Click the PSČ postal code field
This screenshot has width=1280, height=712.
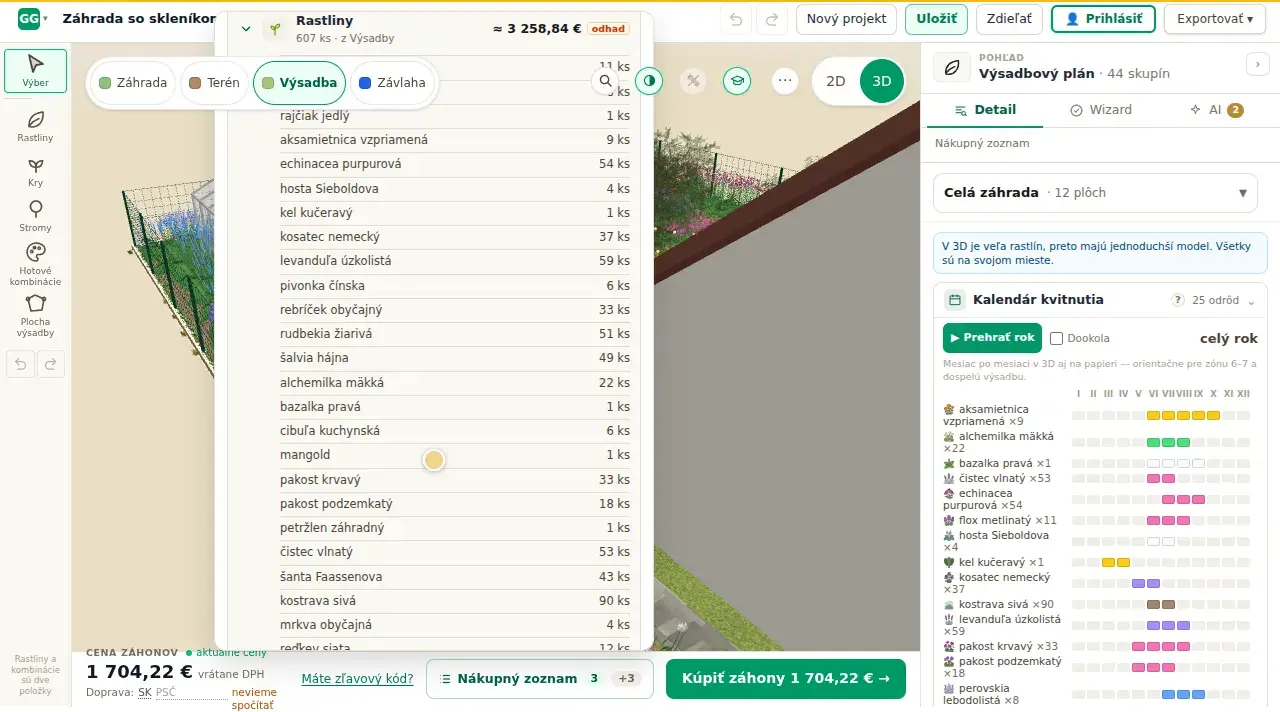(191, 692)
